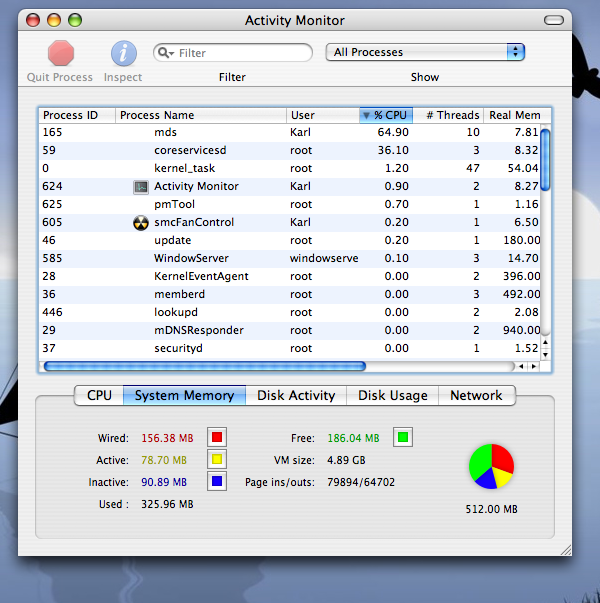This screenshot has height=603, width=600.
Task: Click vertical scrollbar up arrow
Action: point(545,342)
